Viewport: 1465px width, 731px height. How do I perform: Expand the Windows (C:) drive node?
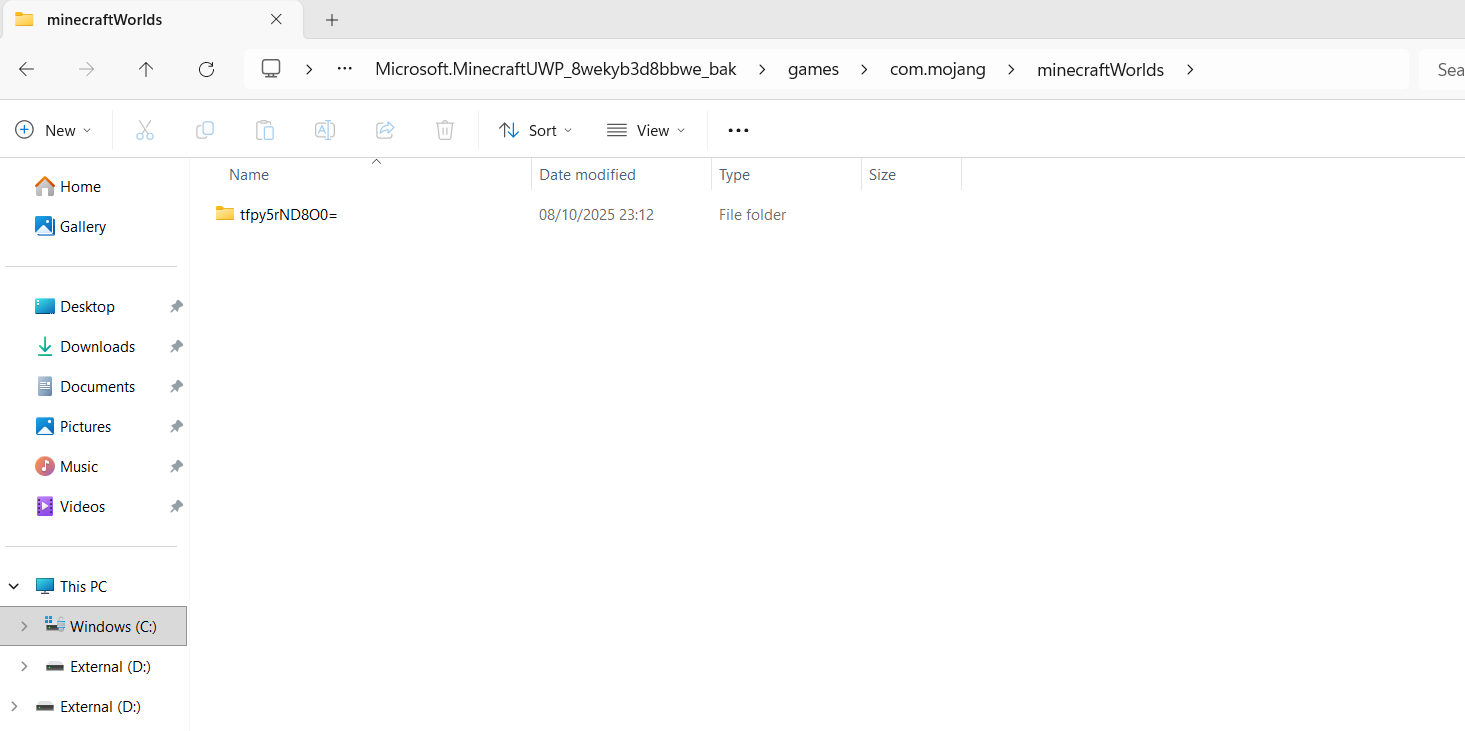click(24, 626)
